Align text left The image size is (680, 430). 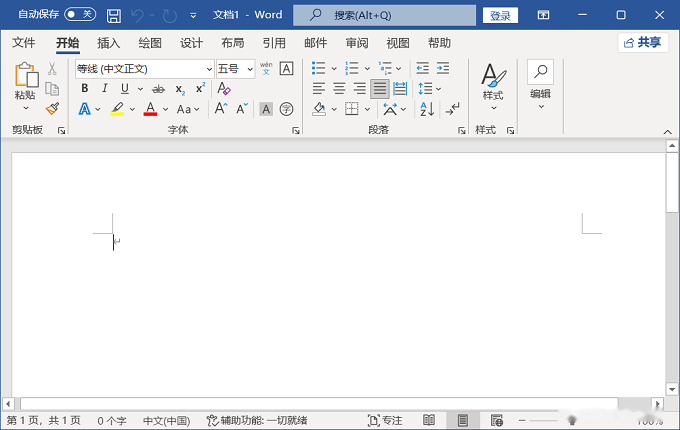319,89
